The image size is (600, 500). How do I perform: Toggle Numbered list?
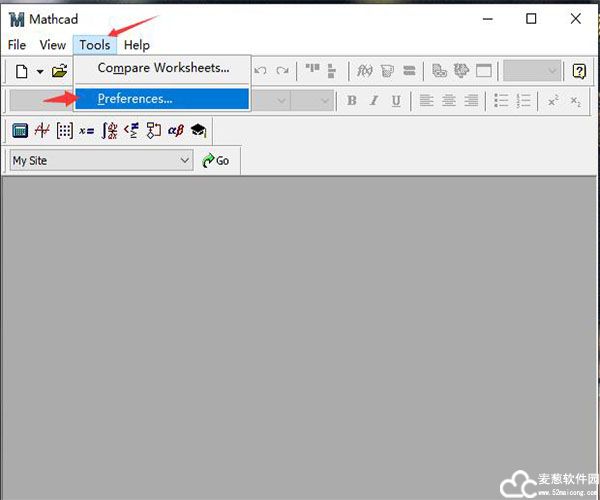point(523,101)
